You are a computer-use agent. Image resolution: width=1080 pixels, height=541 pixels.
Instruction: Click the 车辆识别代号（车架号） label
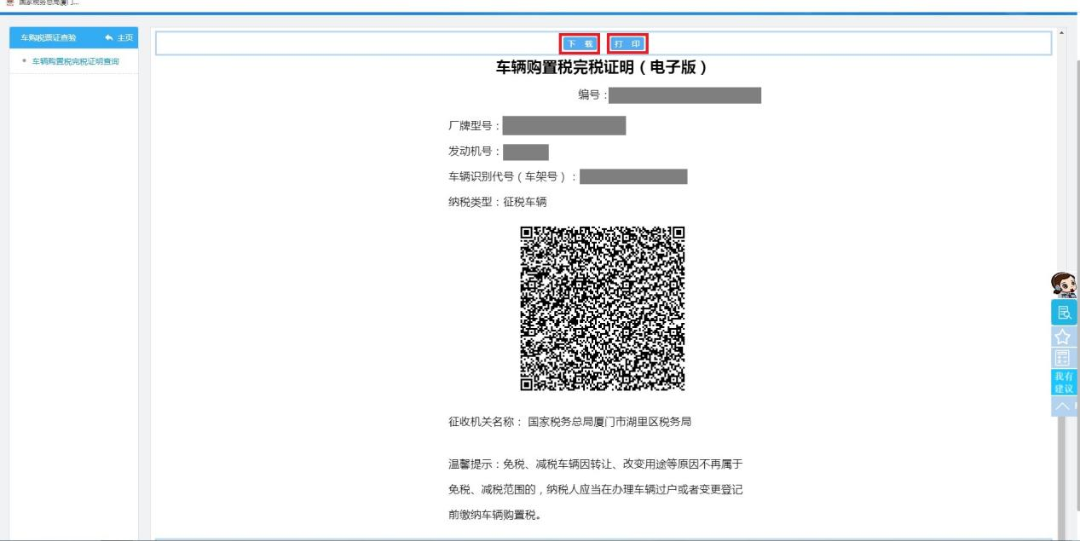513,176
